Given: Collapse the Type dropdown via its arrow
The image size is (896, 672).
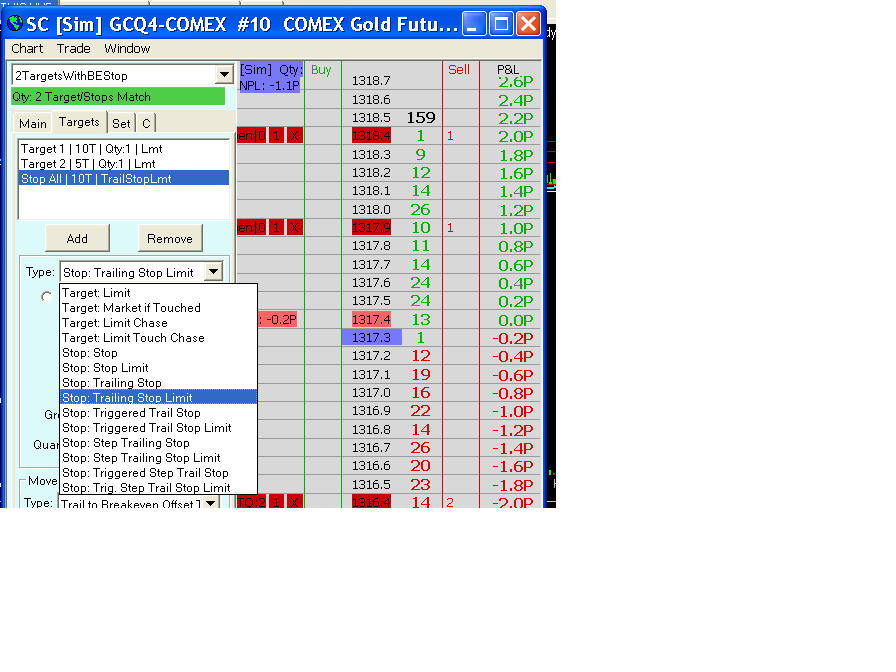Looking at the screenshot, I should pos(214,272).
